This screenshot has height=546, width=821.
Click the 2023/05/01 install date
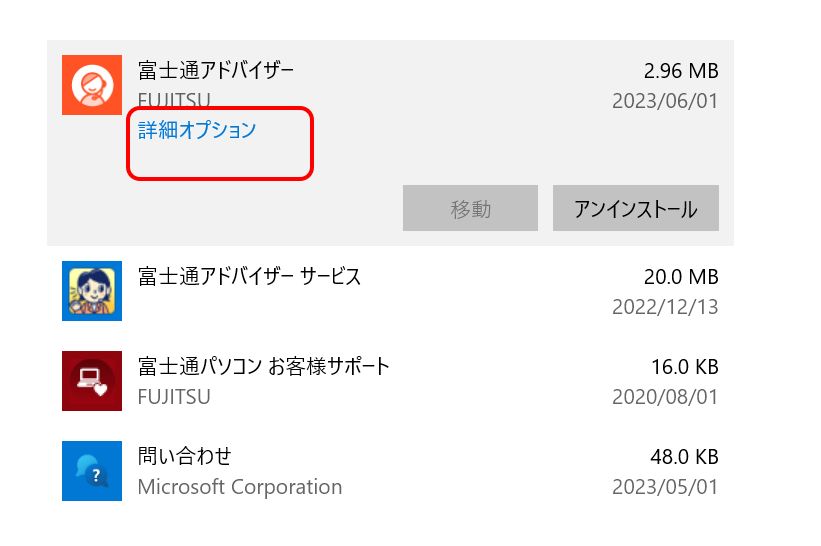click(665, 487)
